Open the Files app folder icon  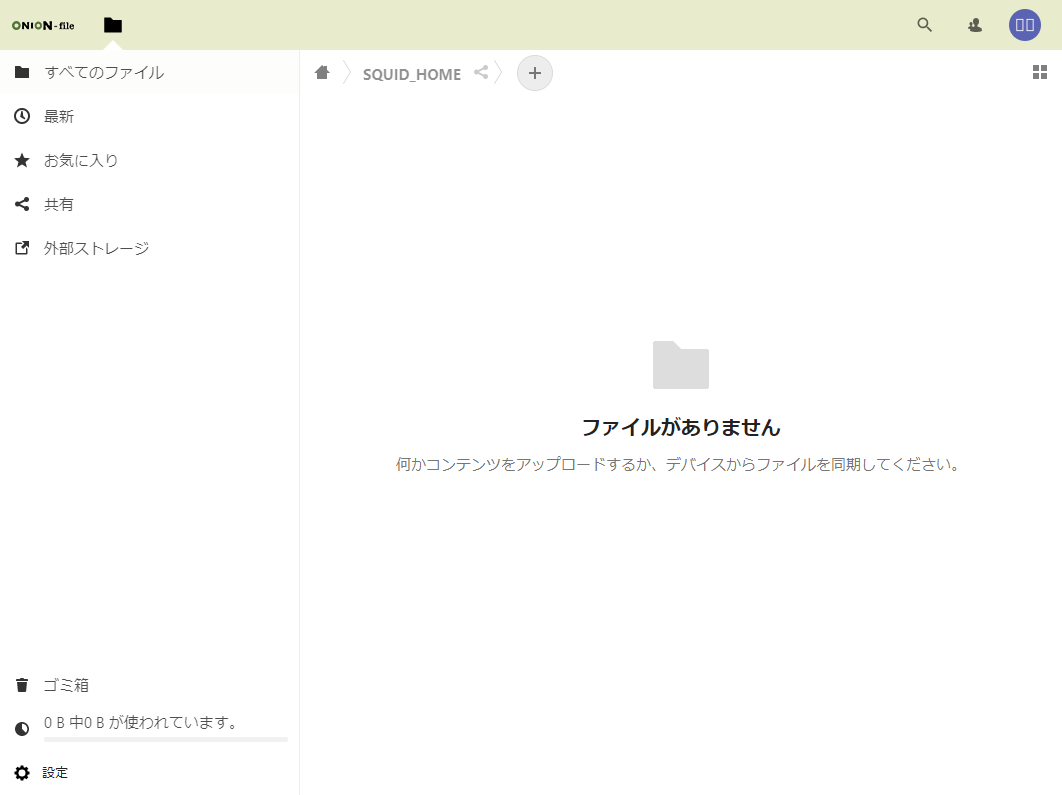(x=113, y=25)
